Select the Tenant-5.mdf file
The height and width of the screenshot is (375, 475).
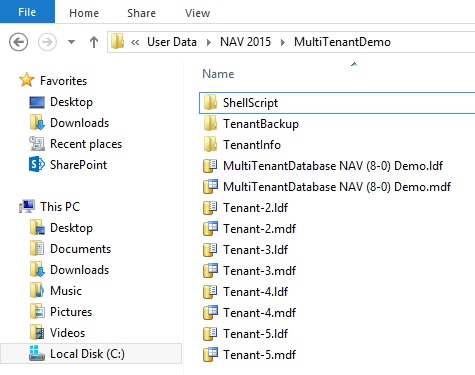(x=259, y=355)
